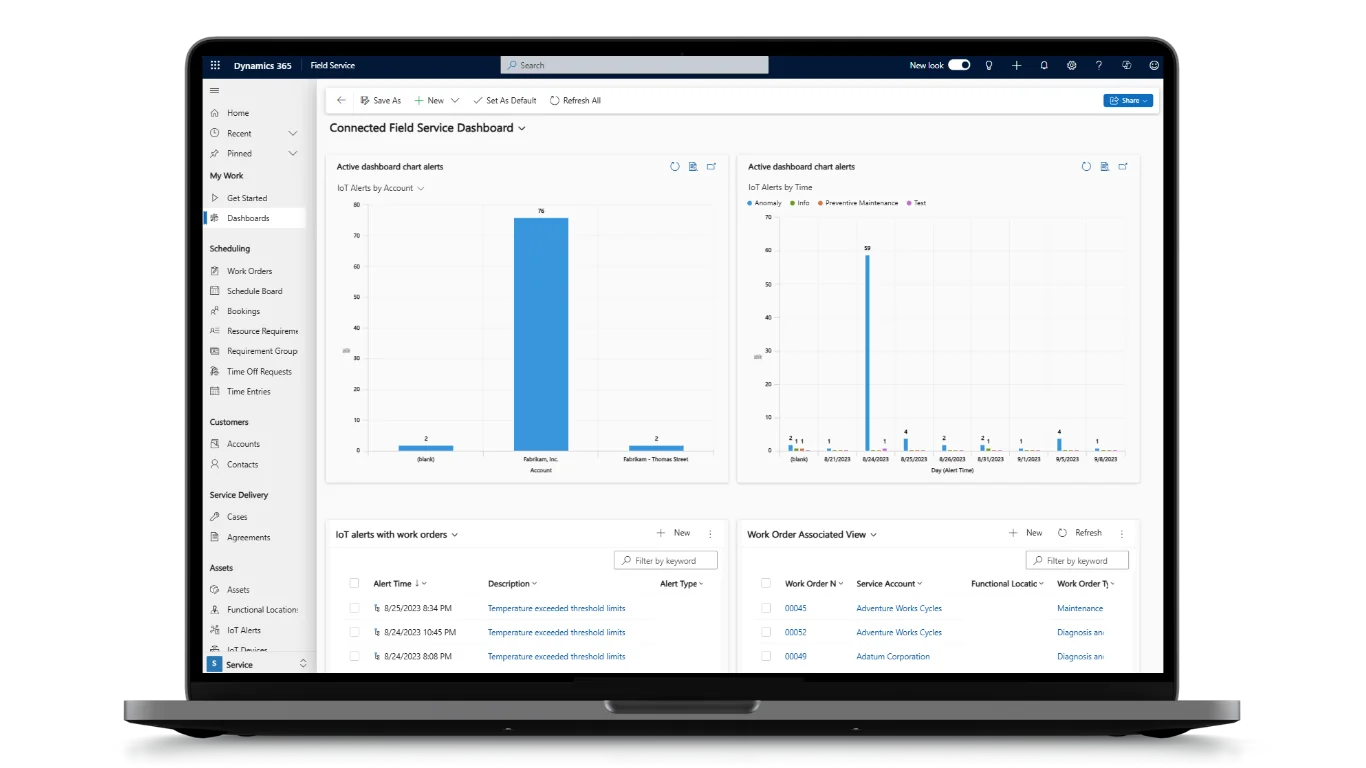Expand the Recent section chevron
Viewport: 1366px width, 768px height.
coord(293,133)
